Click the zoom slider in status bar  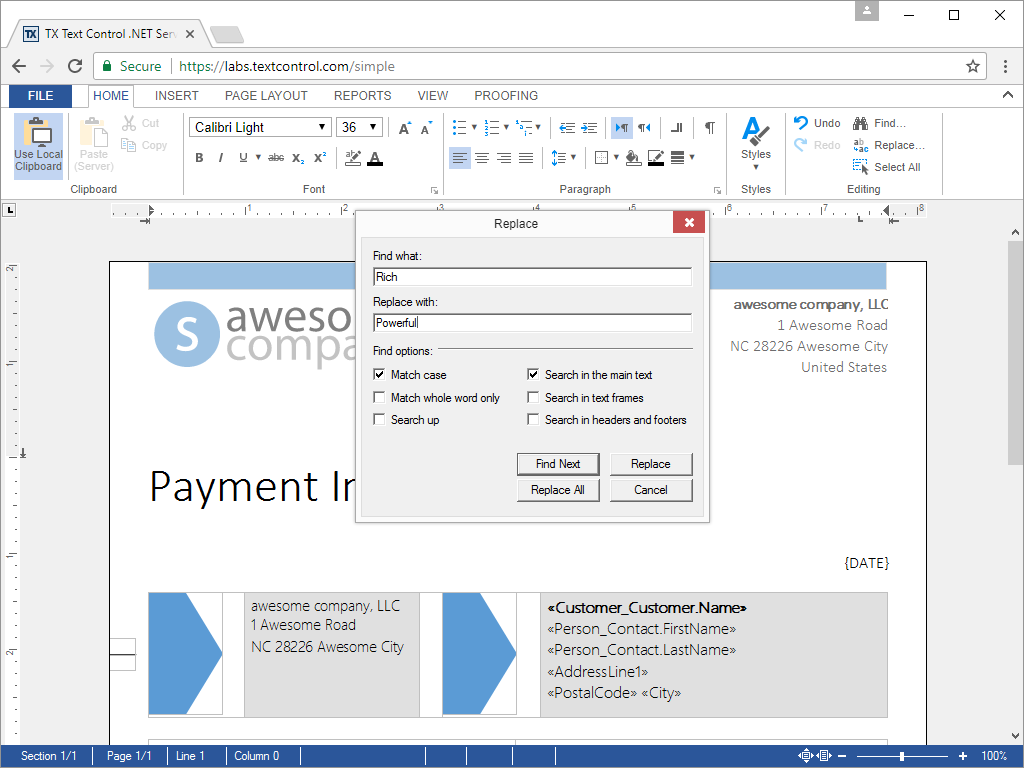(902, 756)
